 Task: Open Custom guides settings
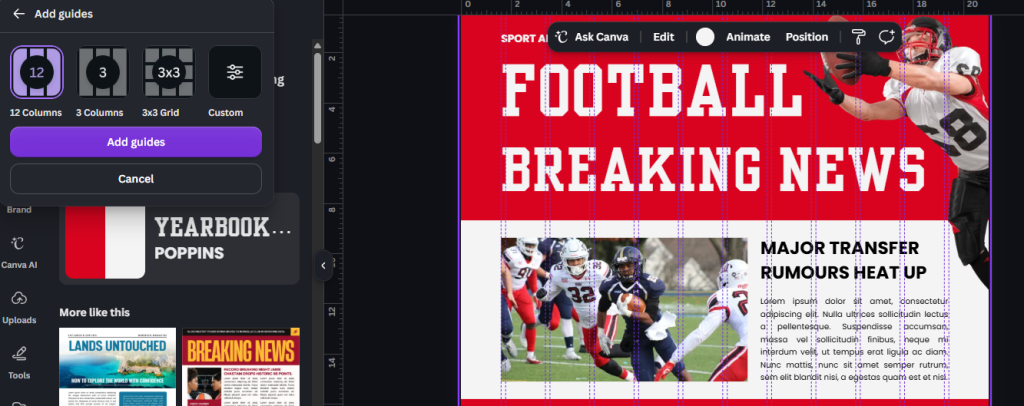tap(234, 72)
